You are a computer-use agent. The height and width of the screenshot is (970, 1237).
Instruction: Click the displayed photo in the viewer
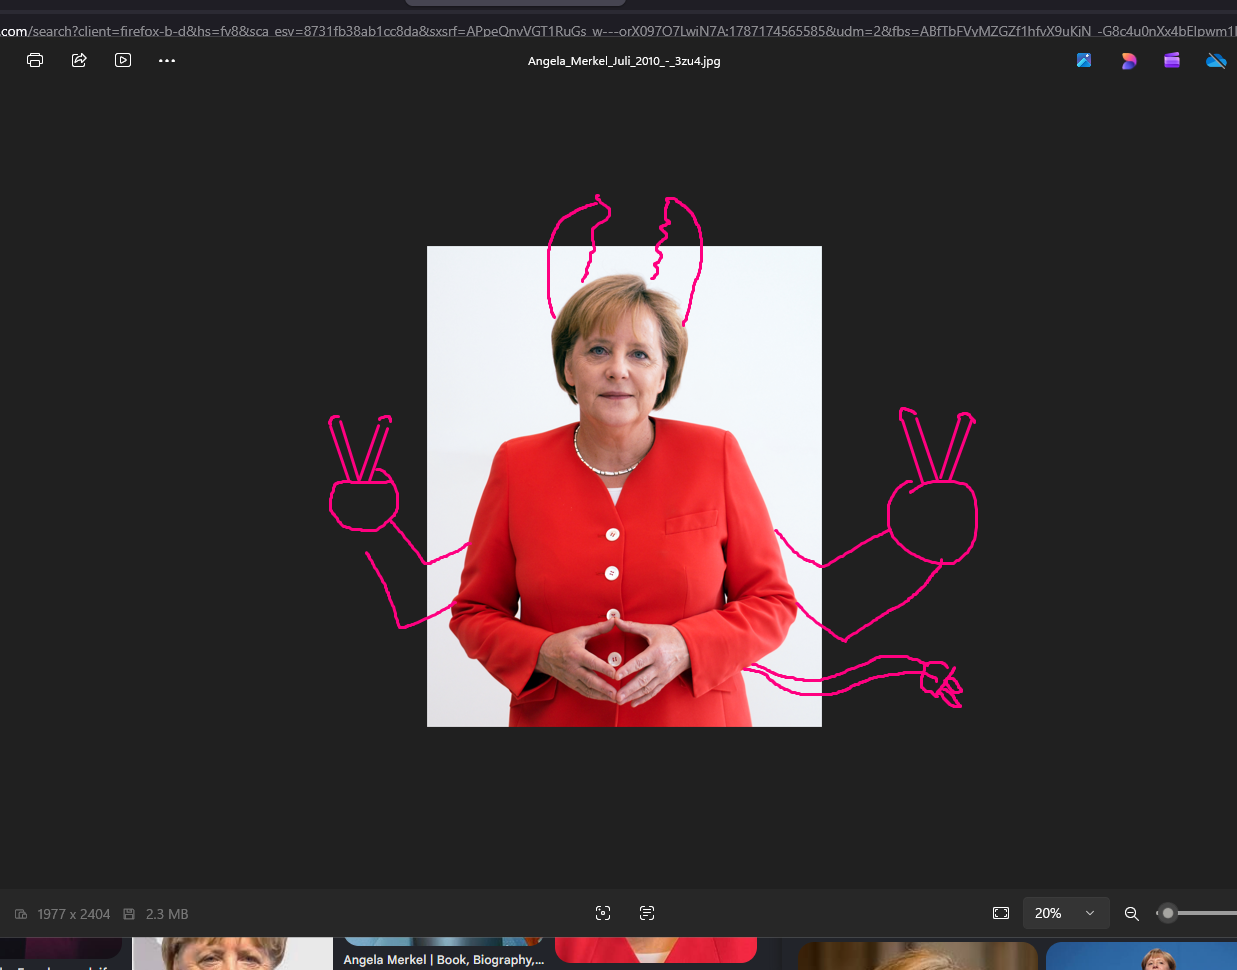[x=624, y=486]
